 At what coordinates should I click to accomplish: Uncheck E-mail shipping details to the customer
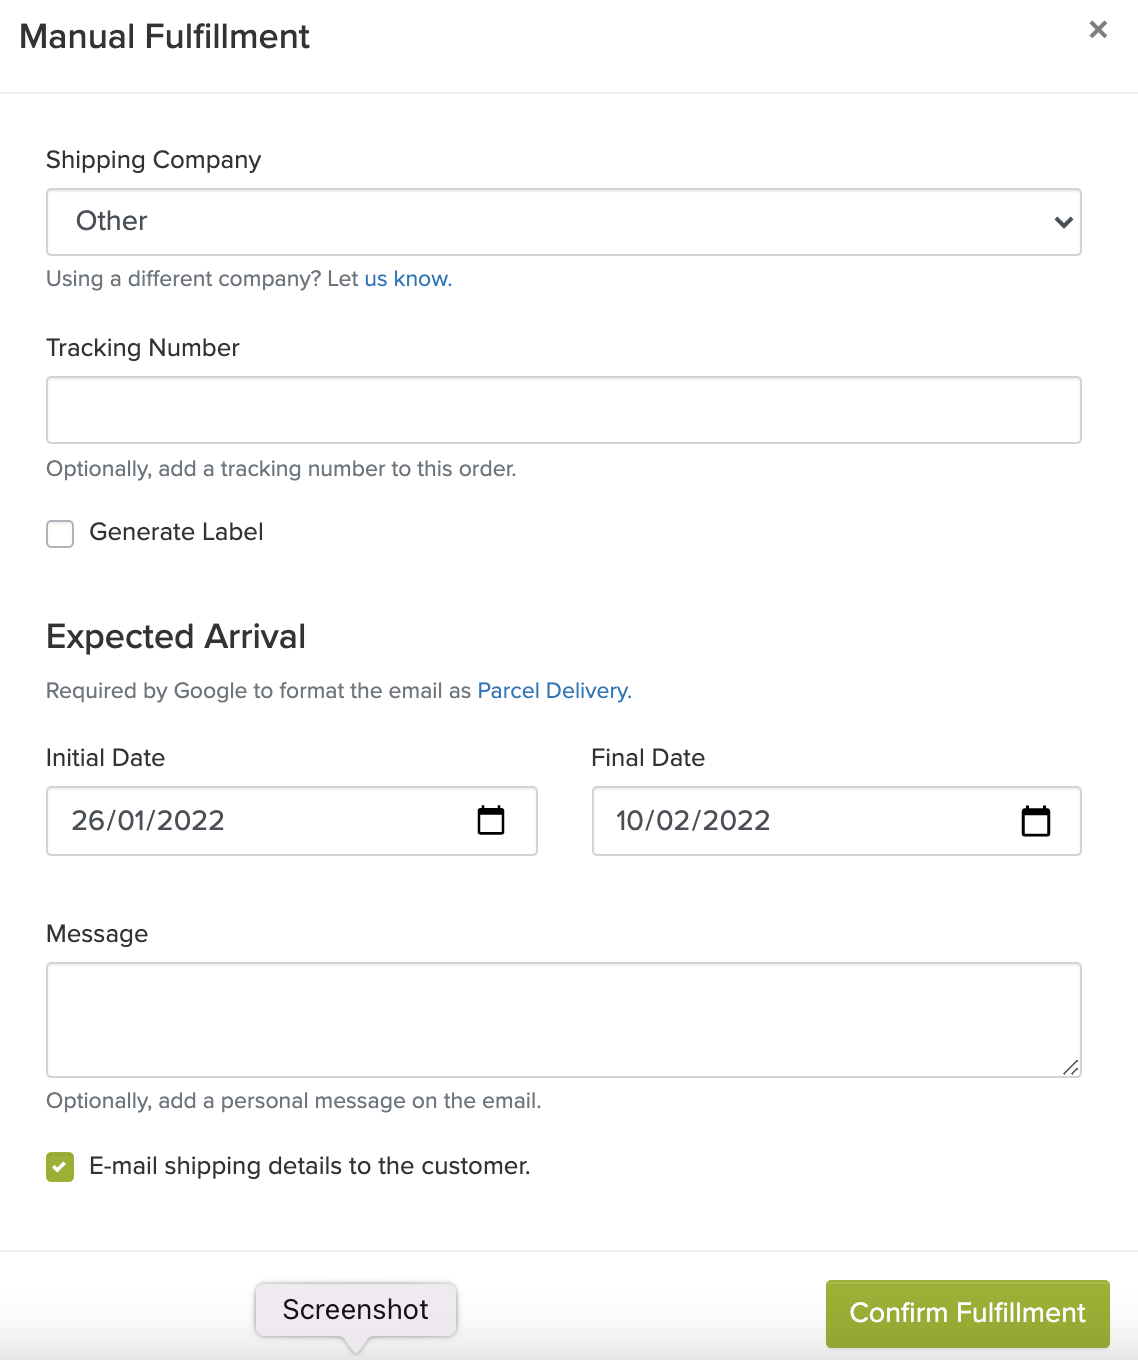click(x=60, y=1167)
